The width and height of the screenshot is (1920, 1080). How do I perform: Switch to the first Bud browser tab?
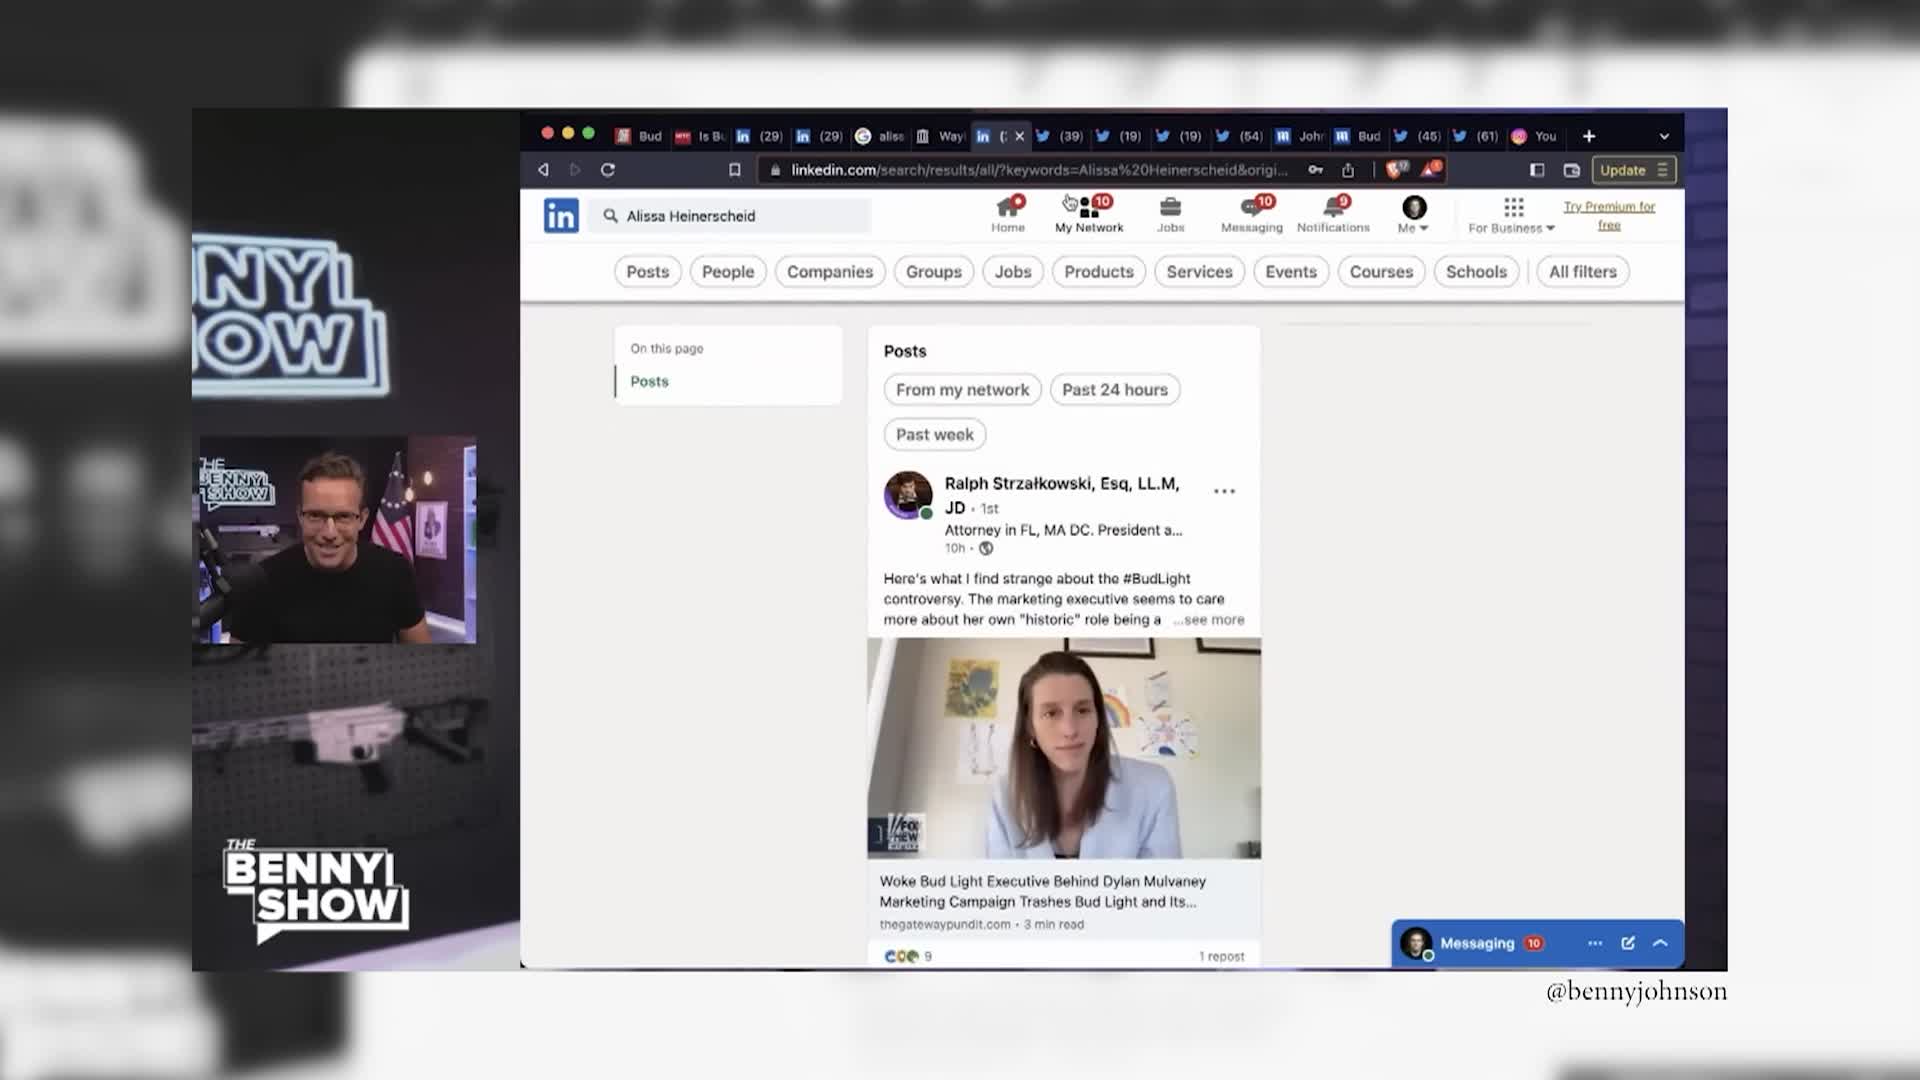tap(639, 136)
